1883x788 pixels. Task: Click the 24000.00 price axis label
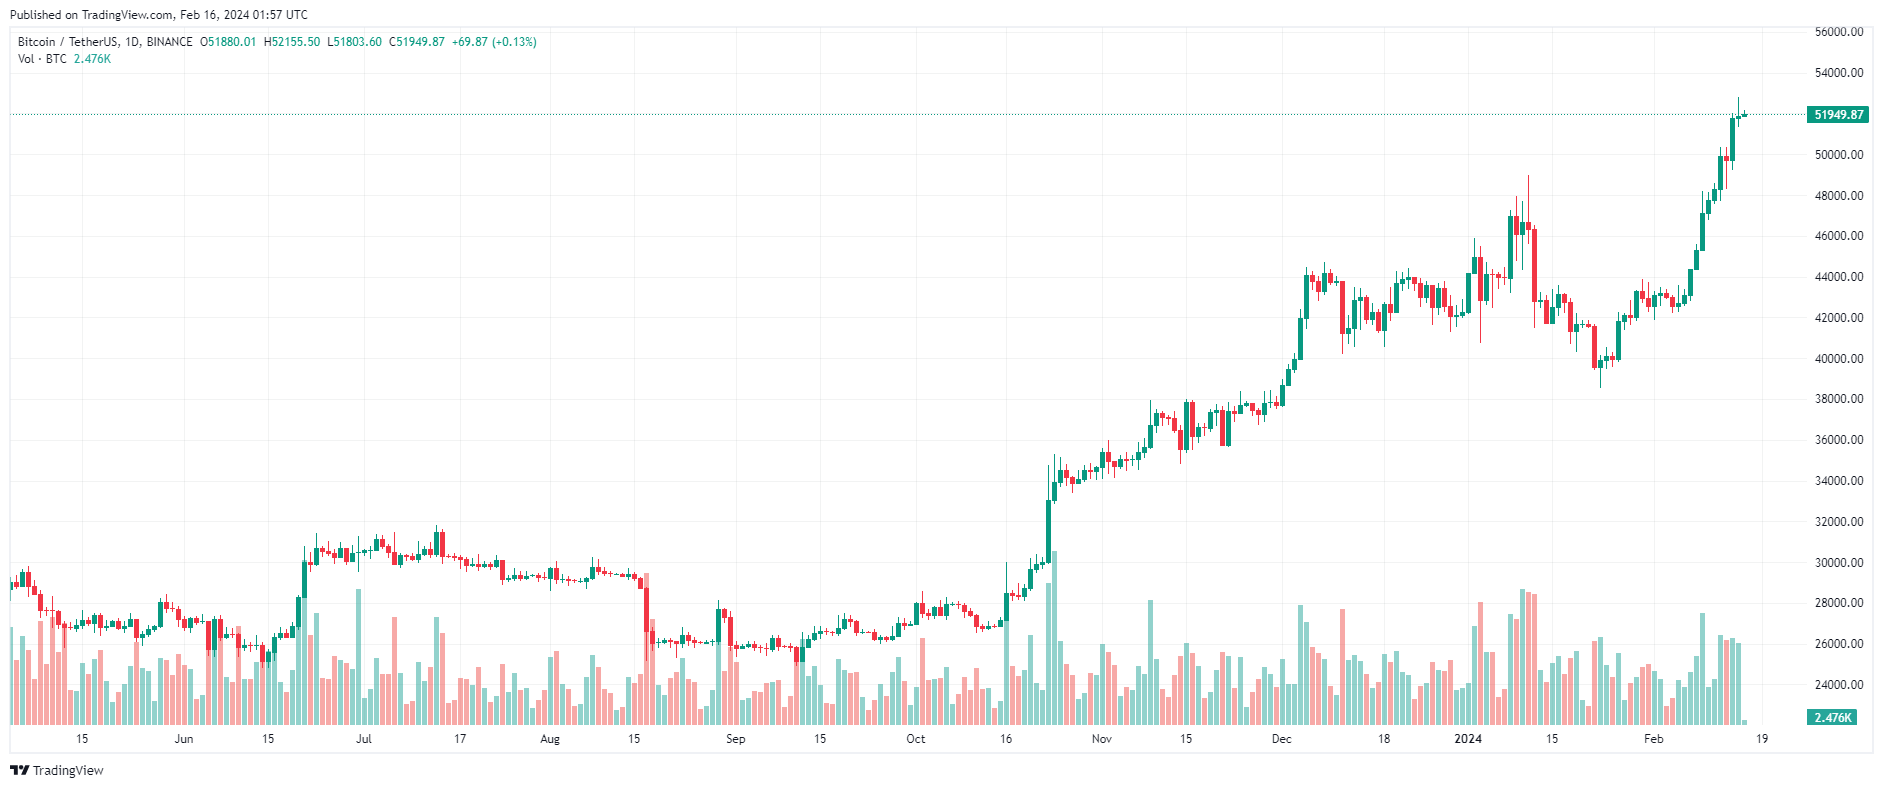pyautogui.click(x=1839, y=685)
